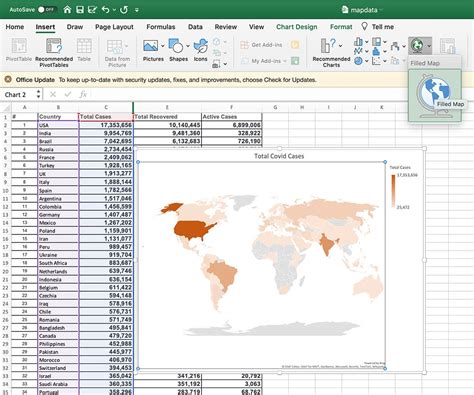The width and height of the screenshot is (474, 395).
Task: Click the Maps globe icon in ribbon
Action: [x=417, y=46]
